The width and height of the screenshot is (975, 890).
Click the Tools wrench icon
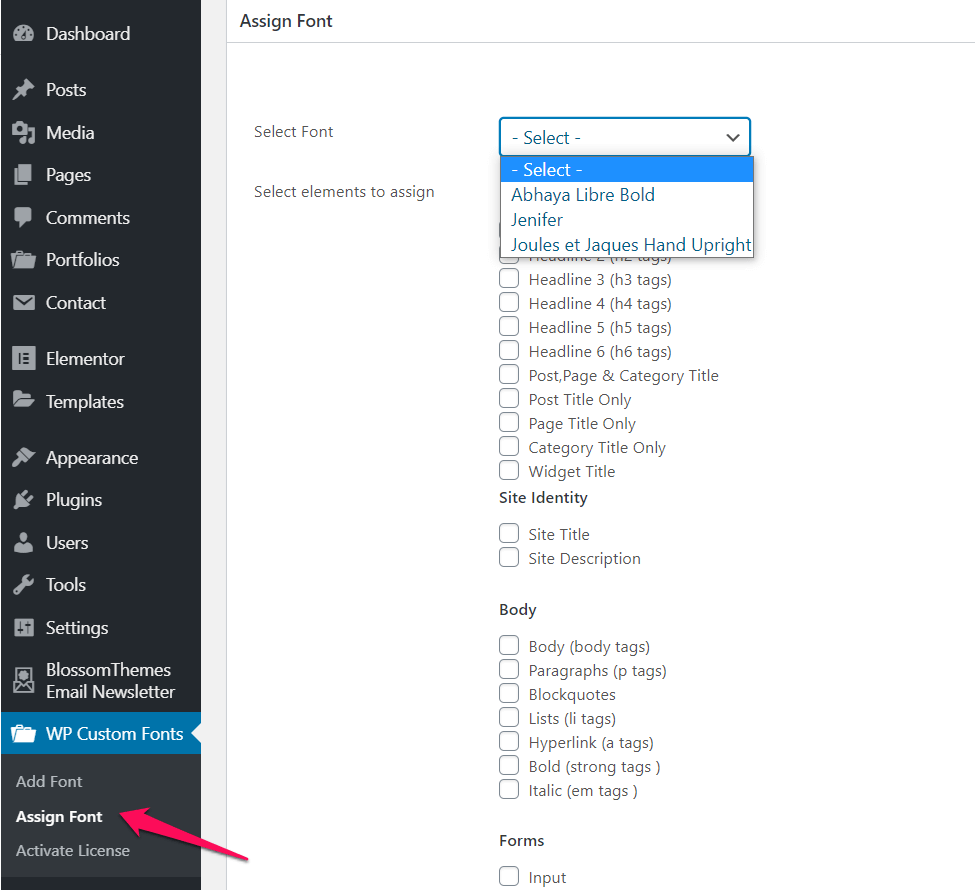(x=23, y=585)
